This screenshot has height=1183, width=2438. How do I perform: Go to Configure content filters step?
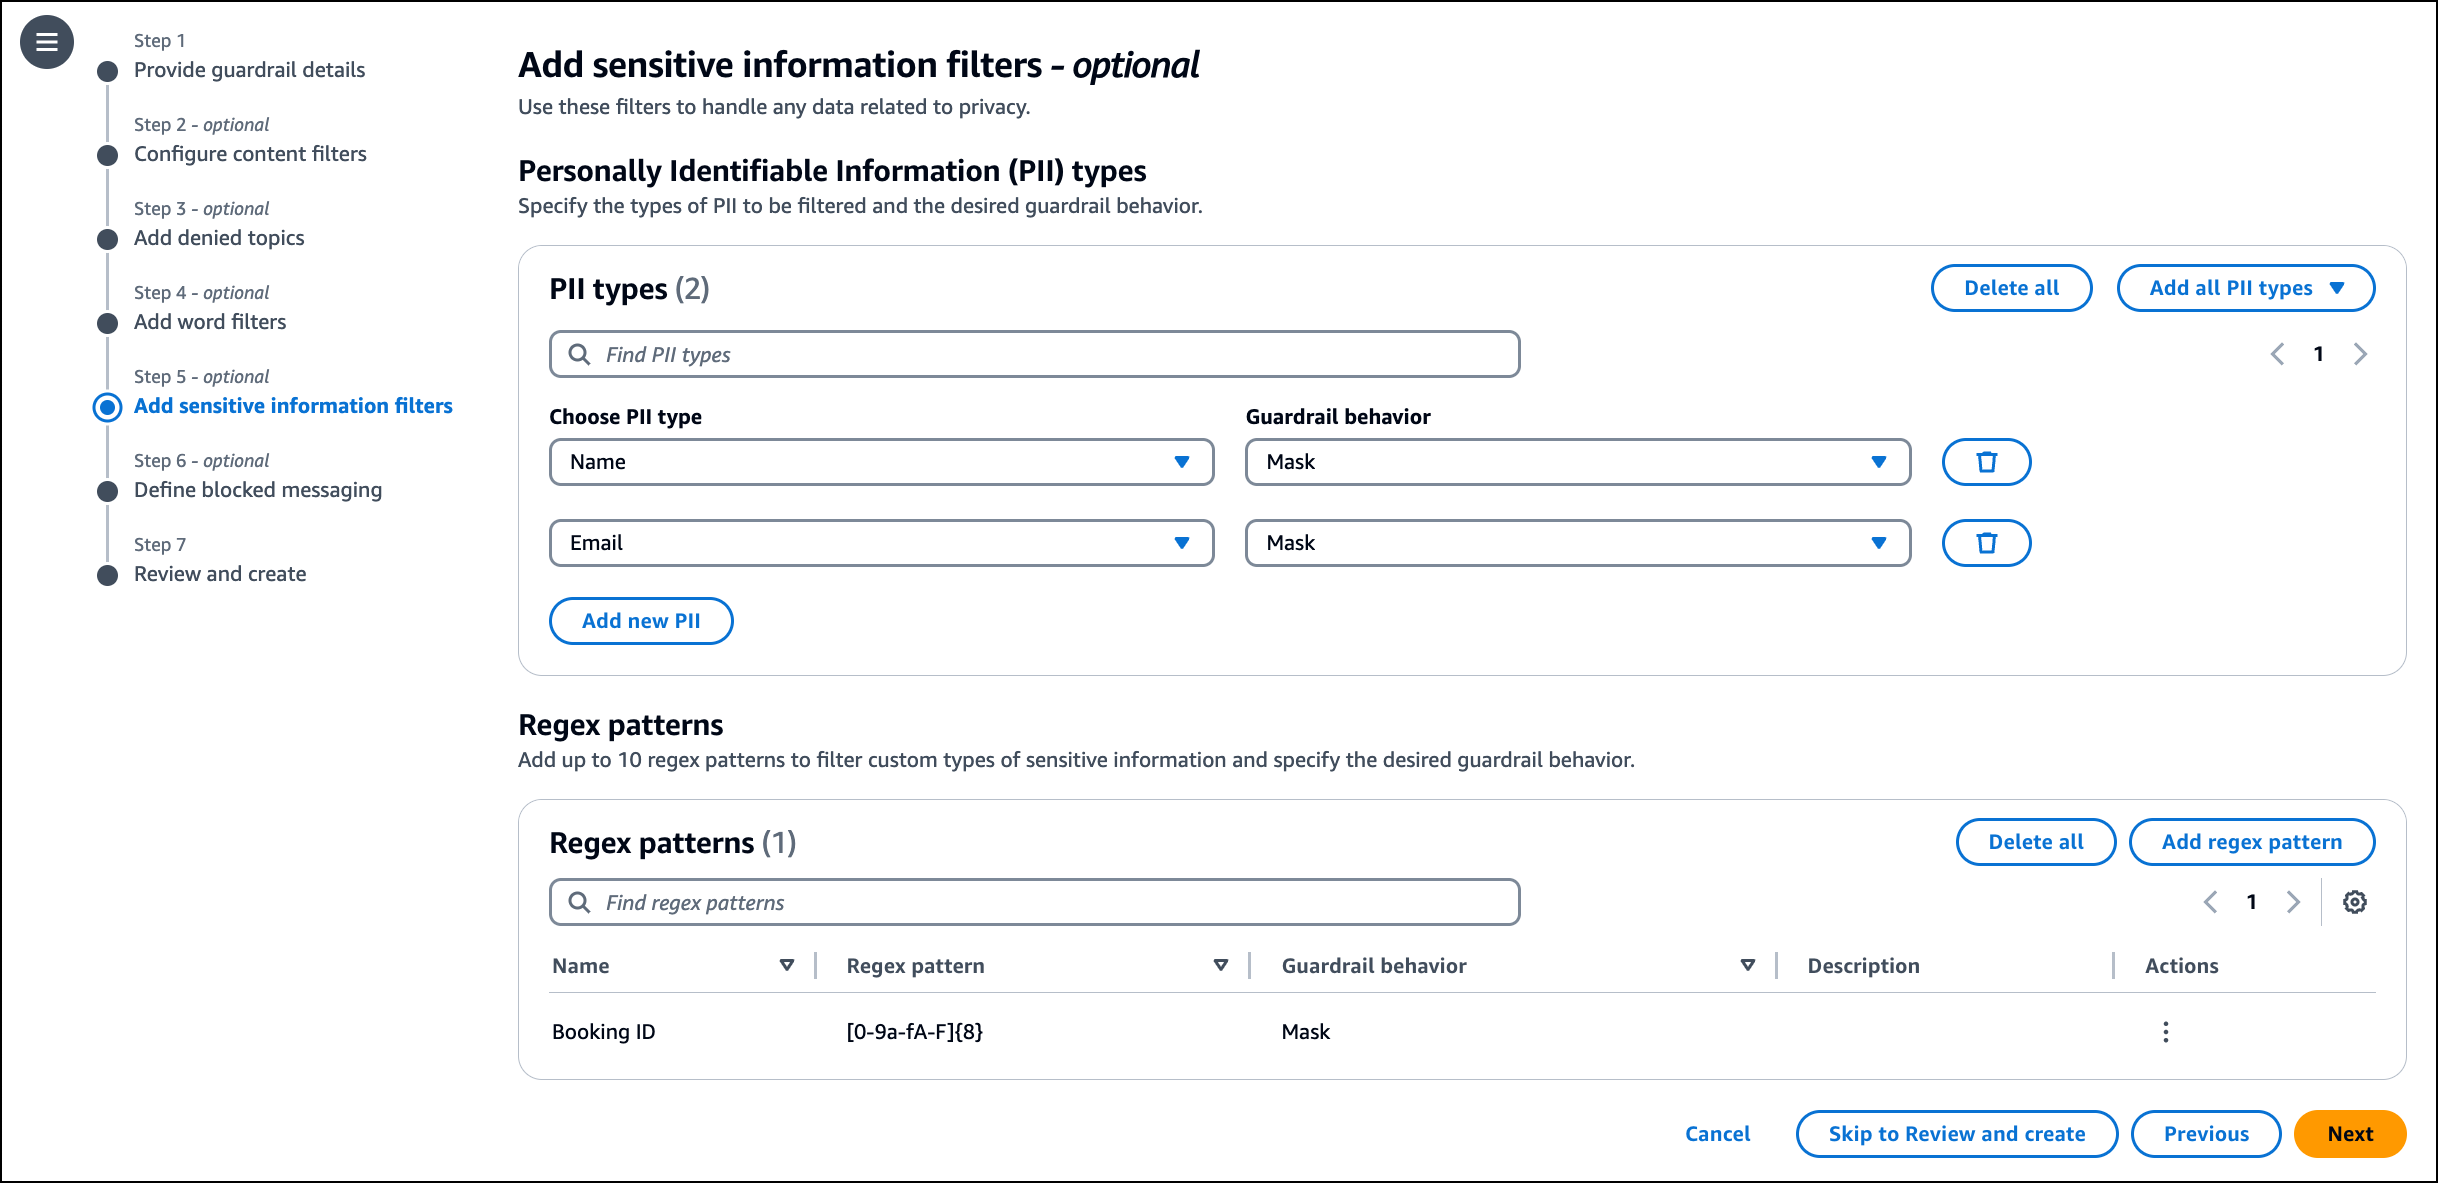pos(250,154)
